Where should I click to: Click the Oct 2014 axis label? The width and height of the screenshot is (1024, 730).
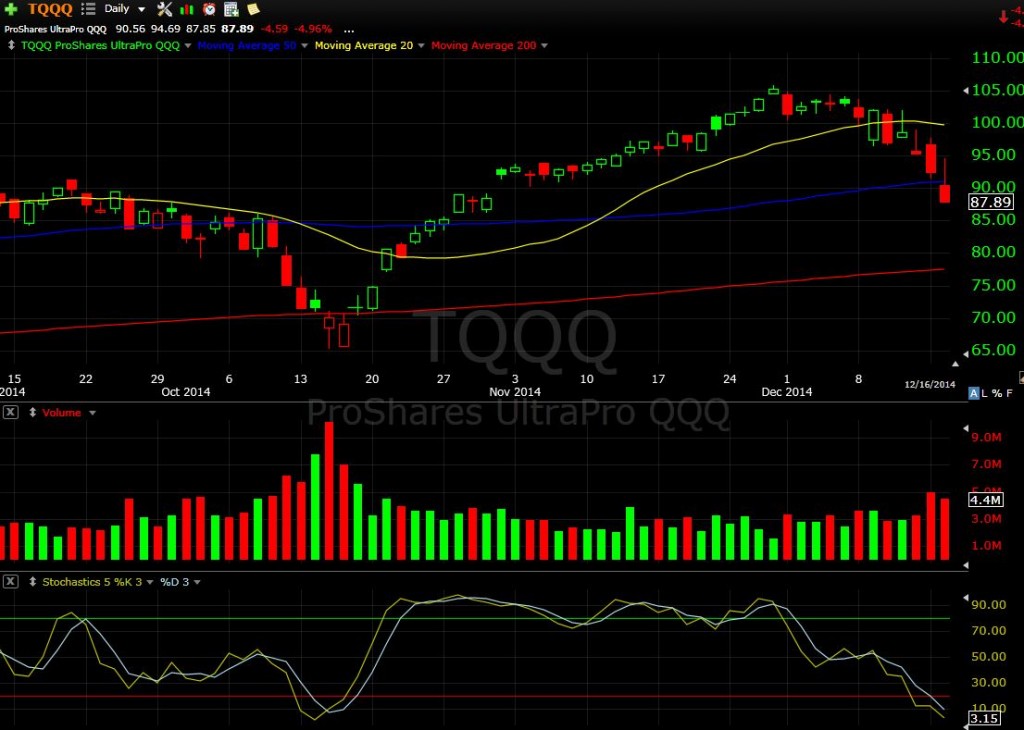185,392
